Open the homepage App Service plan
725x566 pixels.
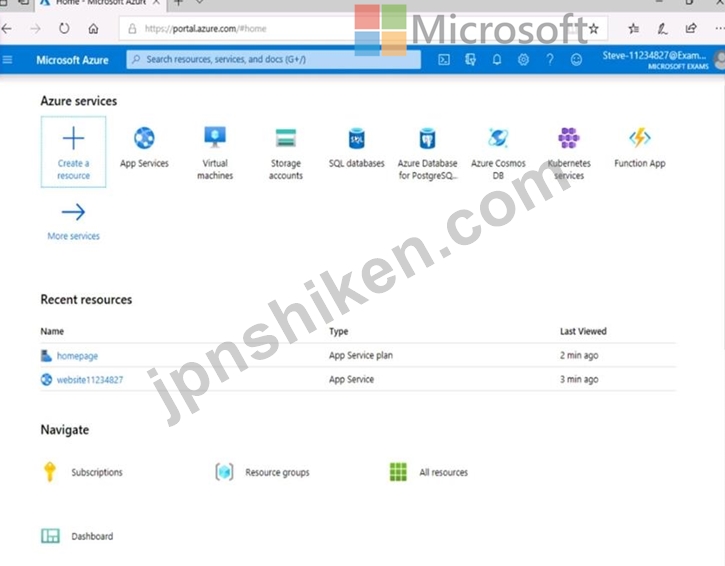coord(77,356)
